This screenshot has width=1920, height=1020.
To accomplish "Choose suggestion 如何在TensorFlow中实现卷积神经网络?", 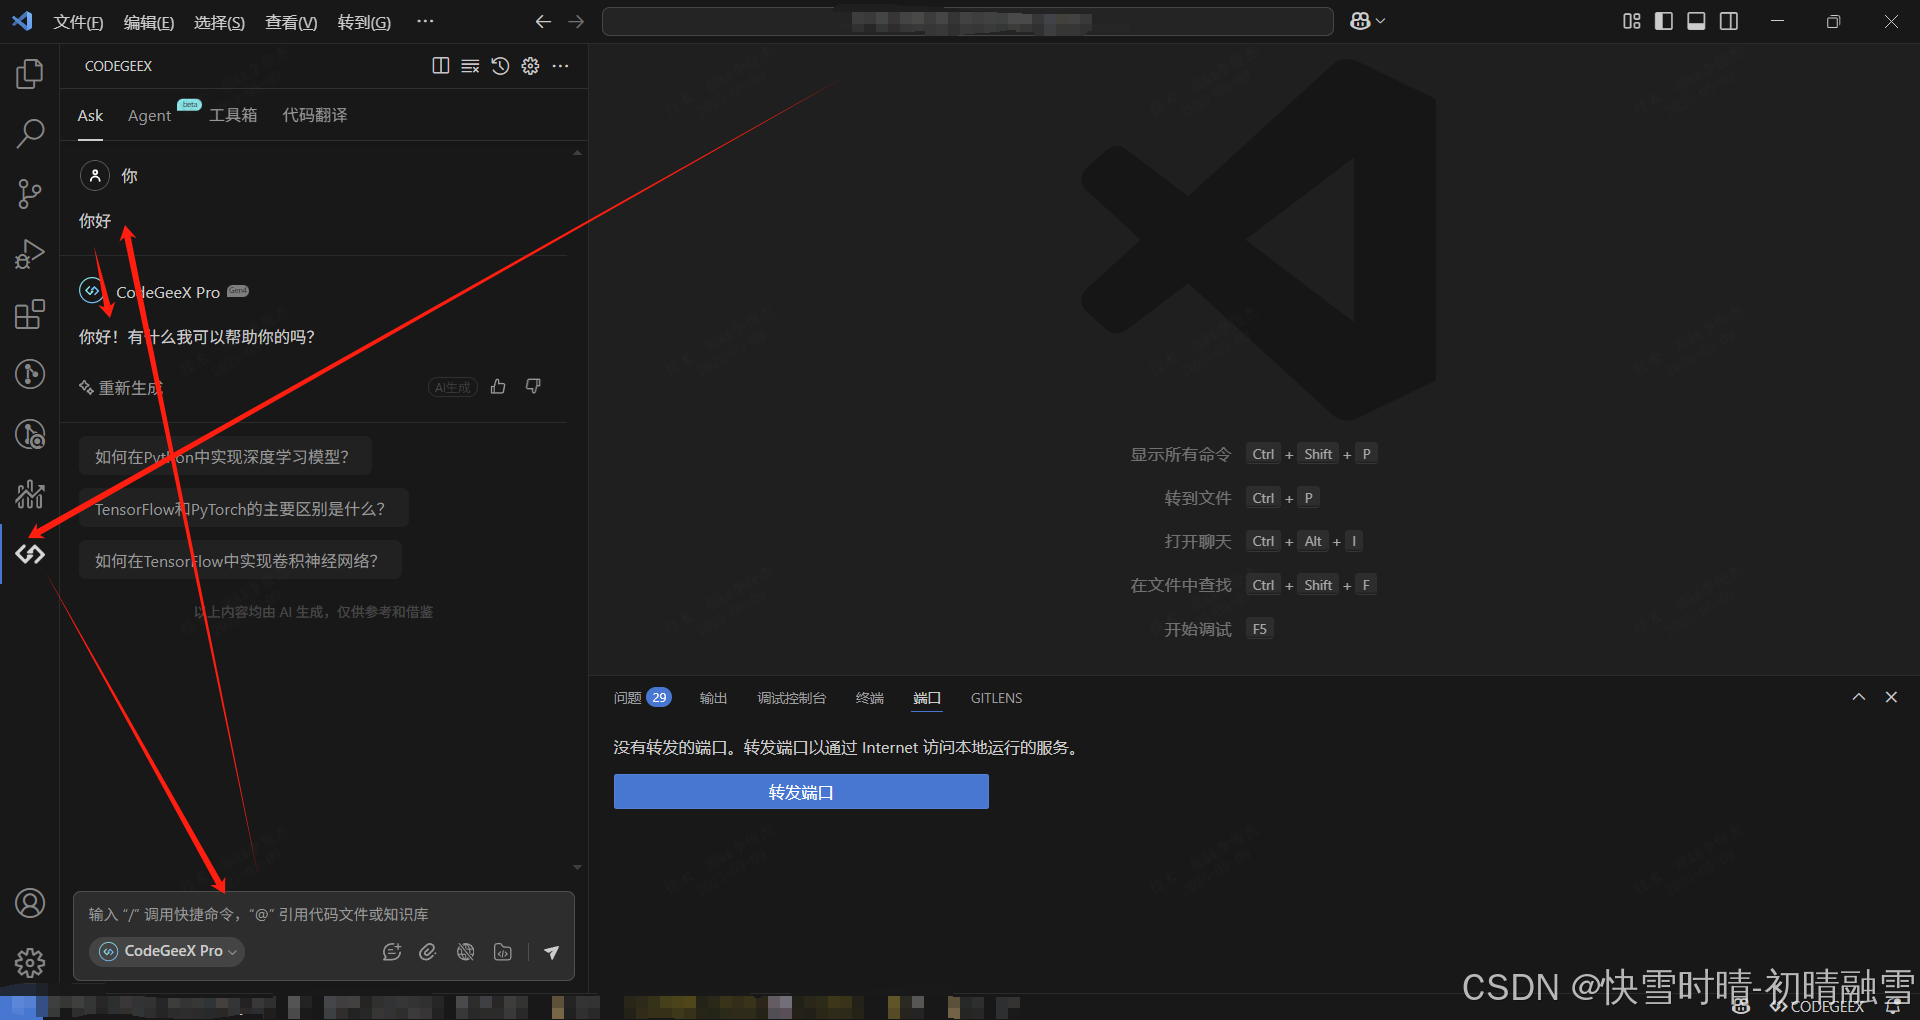I will [x=239, y=561].
